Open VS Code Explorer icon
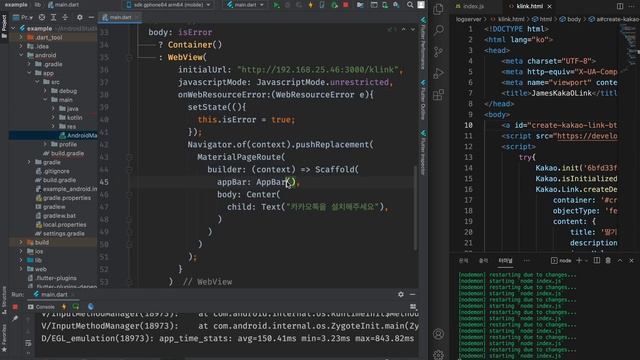640x360 pixels. tap(438, 9)
